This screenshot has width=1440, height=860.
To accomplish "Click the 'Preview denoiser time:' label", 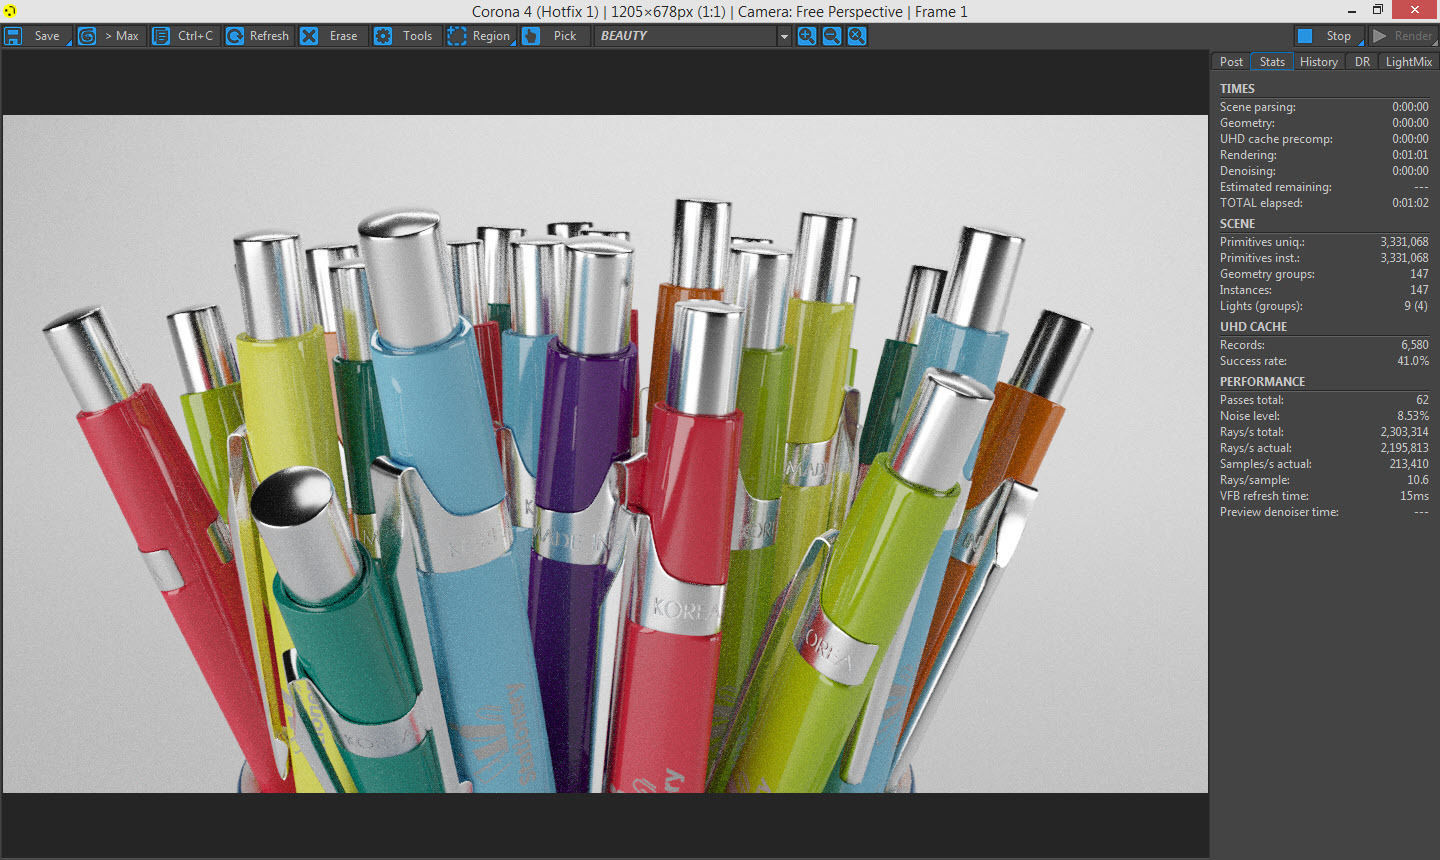I will point(1279,512).
